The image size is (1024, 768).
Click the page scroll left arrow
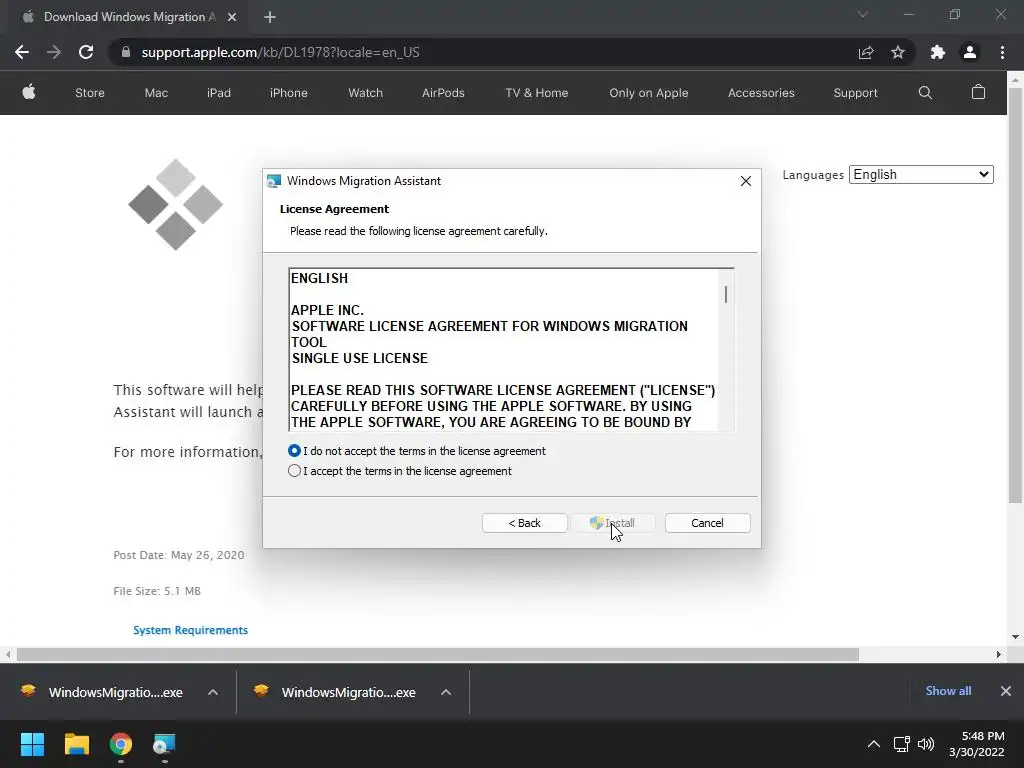[8, 654]
